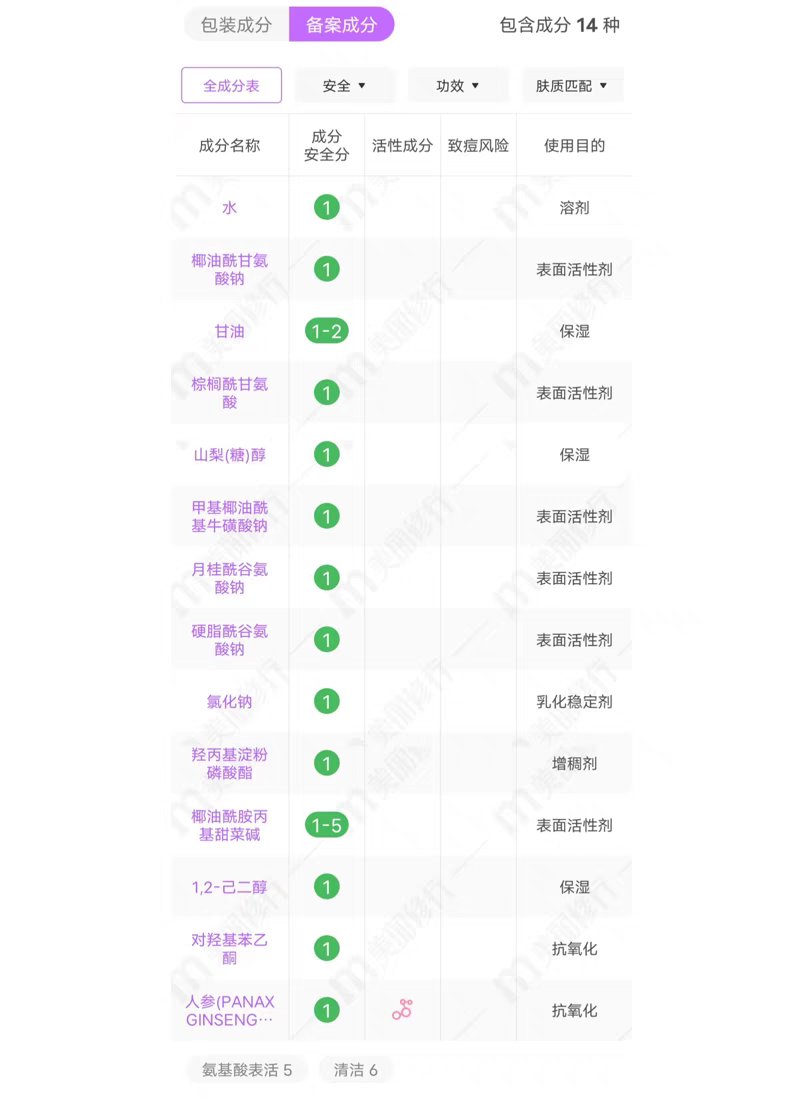790x1100 pixels.
Task: Click the safety score badge for 氯化钠
Action: click(x=326, y=701)
